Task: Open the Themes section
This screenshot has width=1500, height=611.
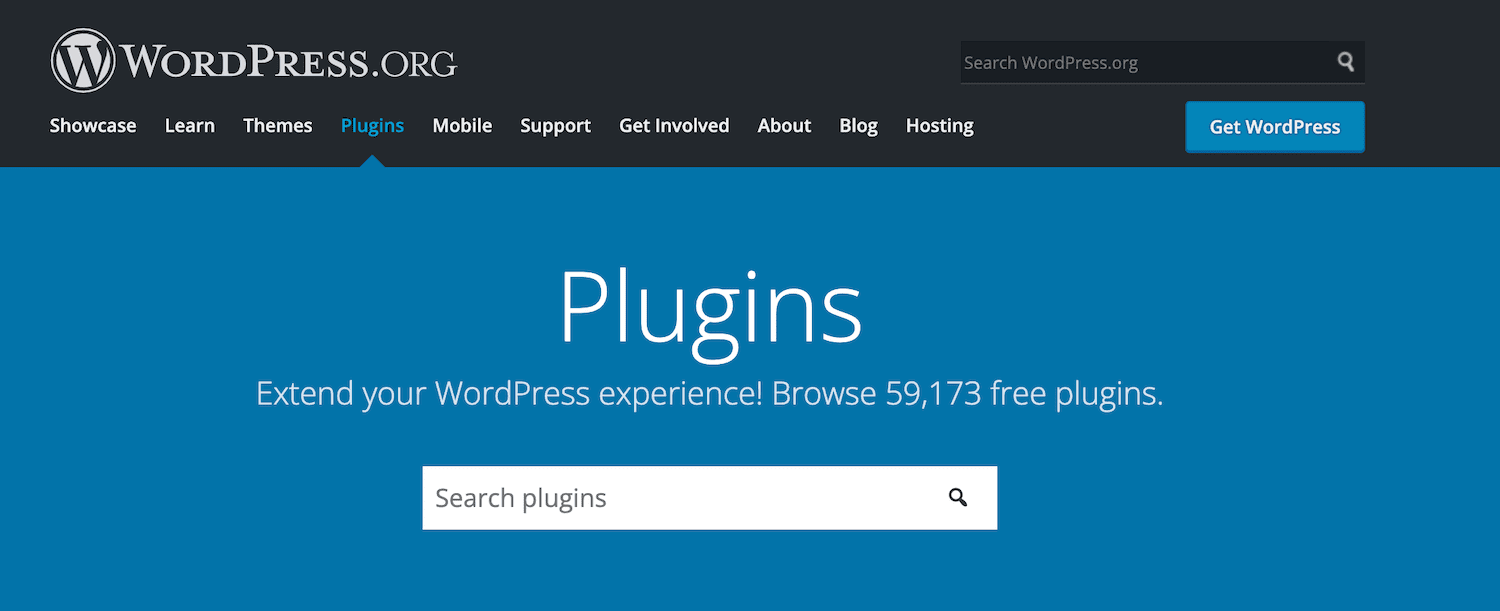Action: click(x=277, y=125)
